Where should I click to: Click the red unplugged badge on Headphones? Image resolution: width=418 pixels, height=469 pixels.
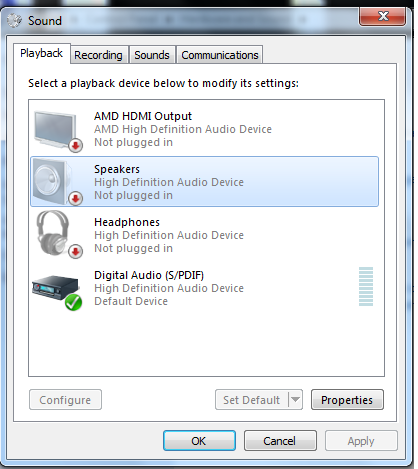click(x=75, y=252)
